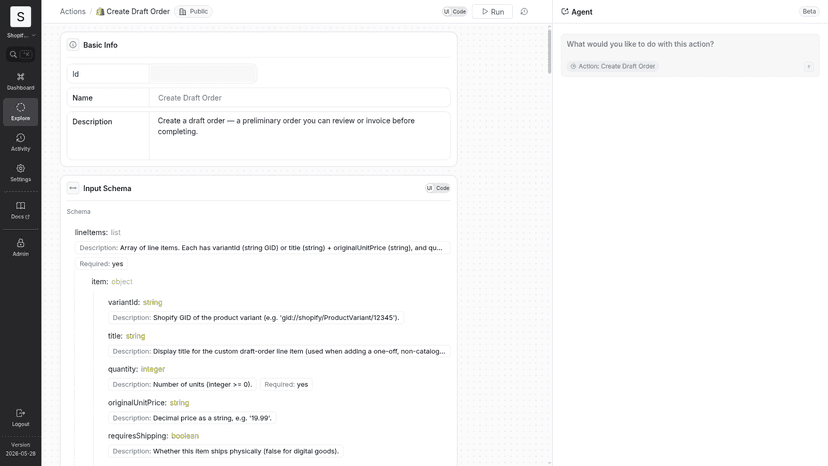828x466 pixels.
Task: Expand the Shopify workspace switcher dropdown
Action: 21,35
